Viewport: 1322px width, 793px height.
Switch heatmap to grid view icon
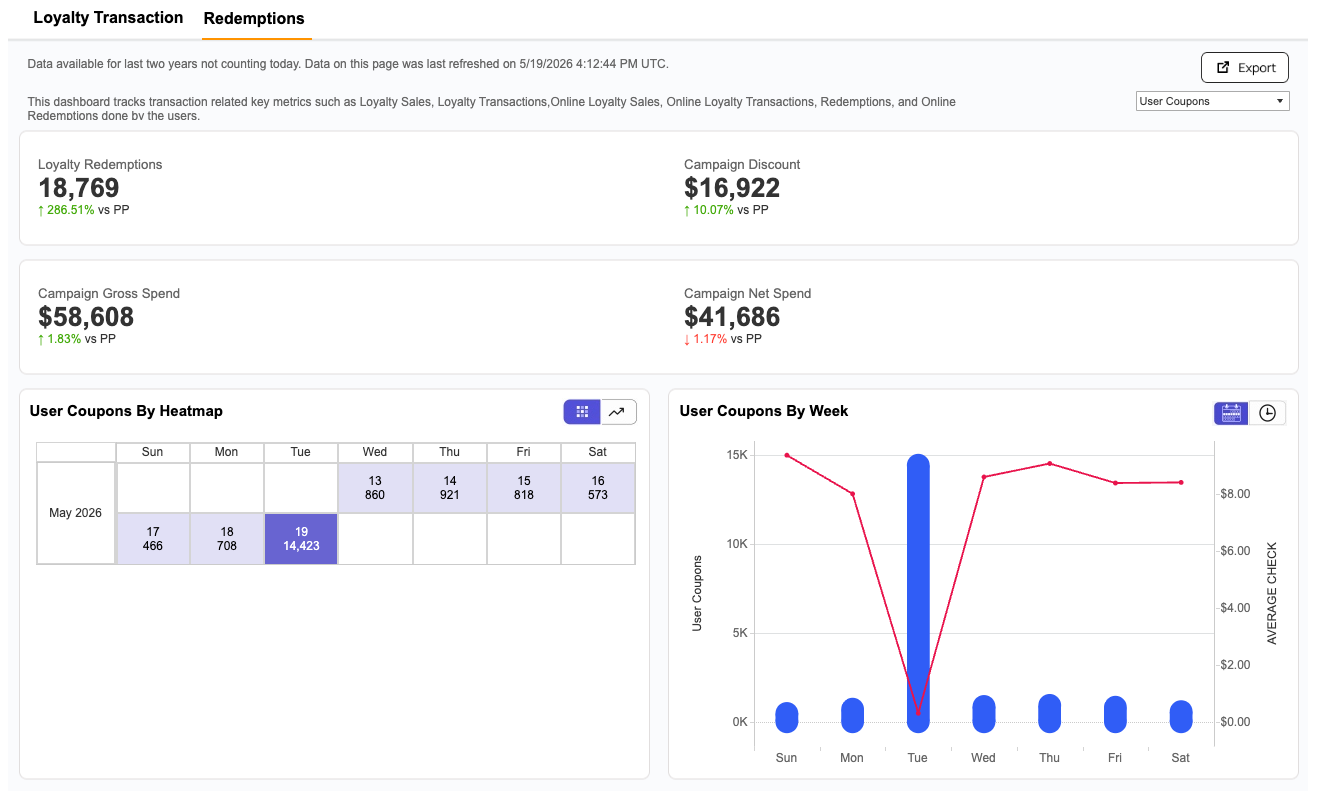pos(582,411)
